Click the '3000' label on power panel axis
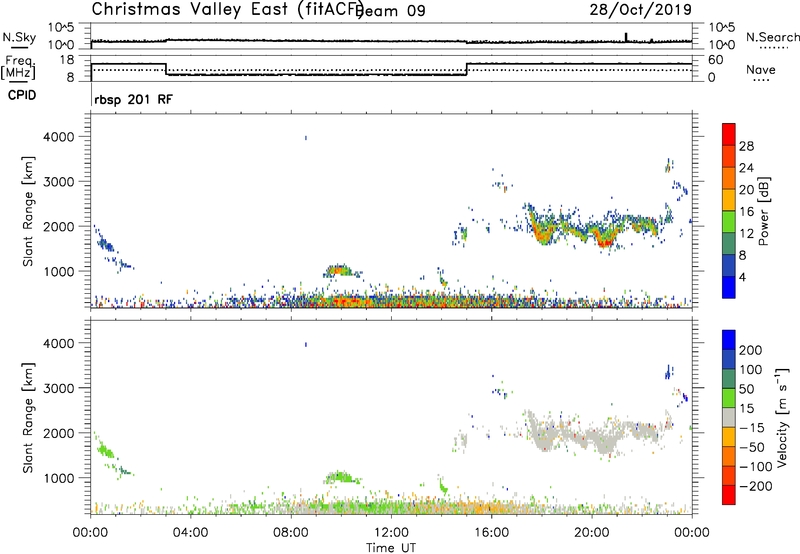The image size is (800, 554). click(x=58, y=182)
